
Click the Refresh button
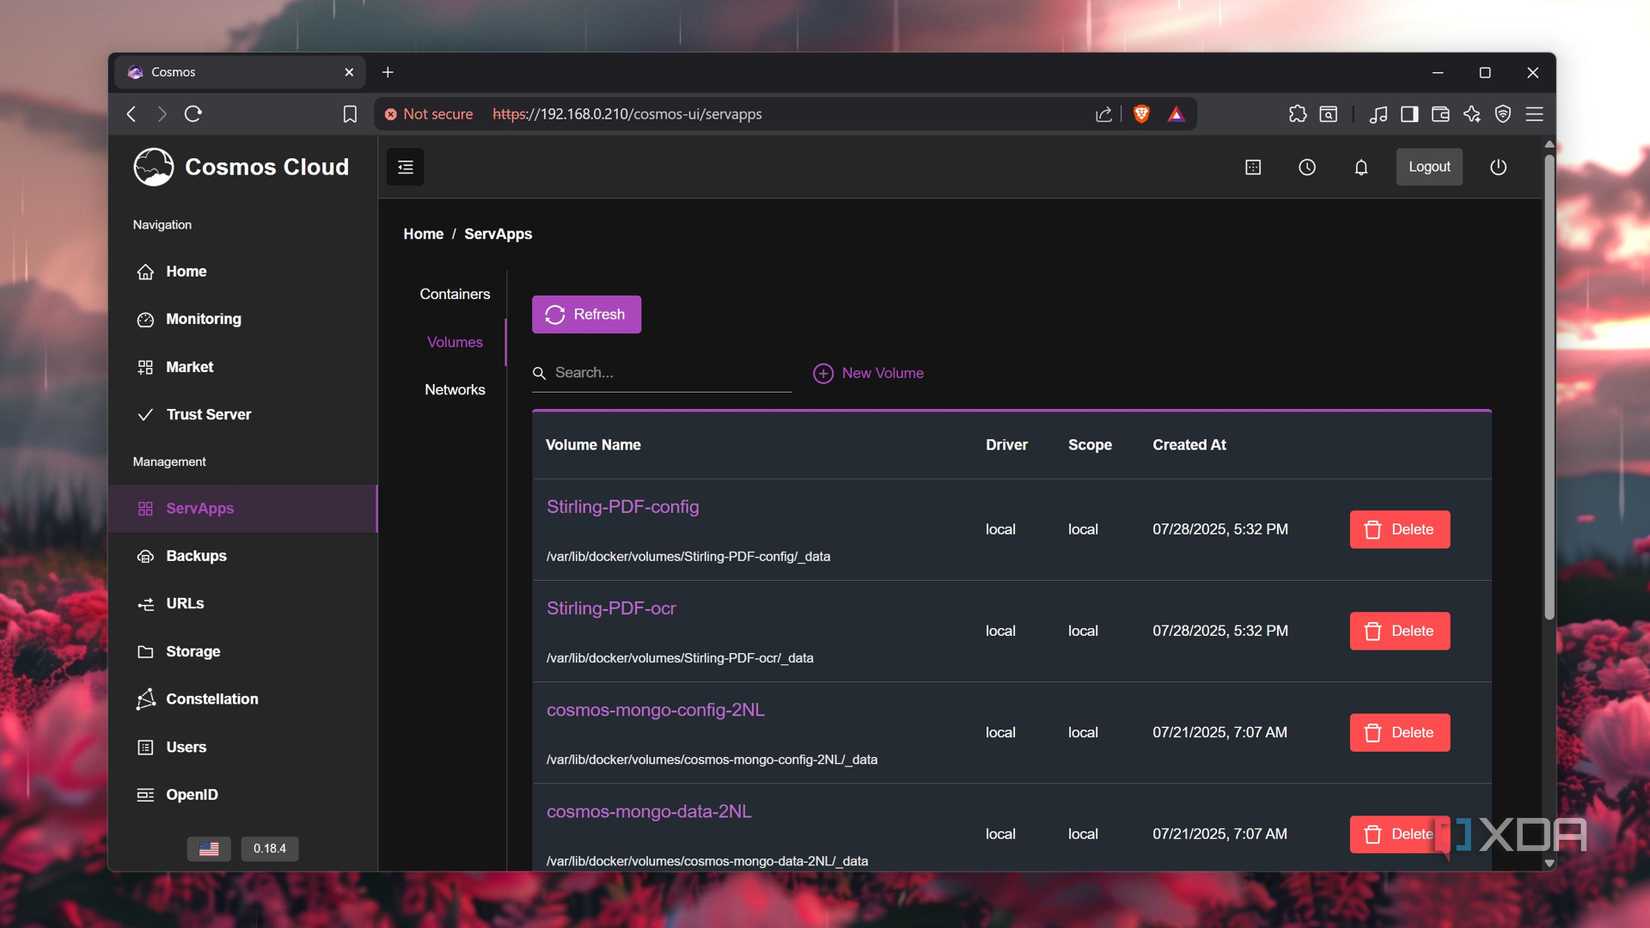[586, 314]
